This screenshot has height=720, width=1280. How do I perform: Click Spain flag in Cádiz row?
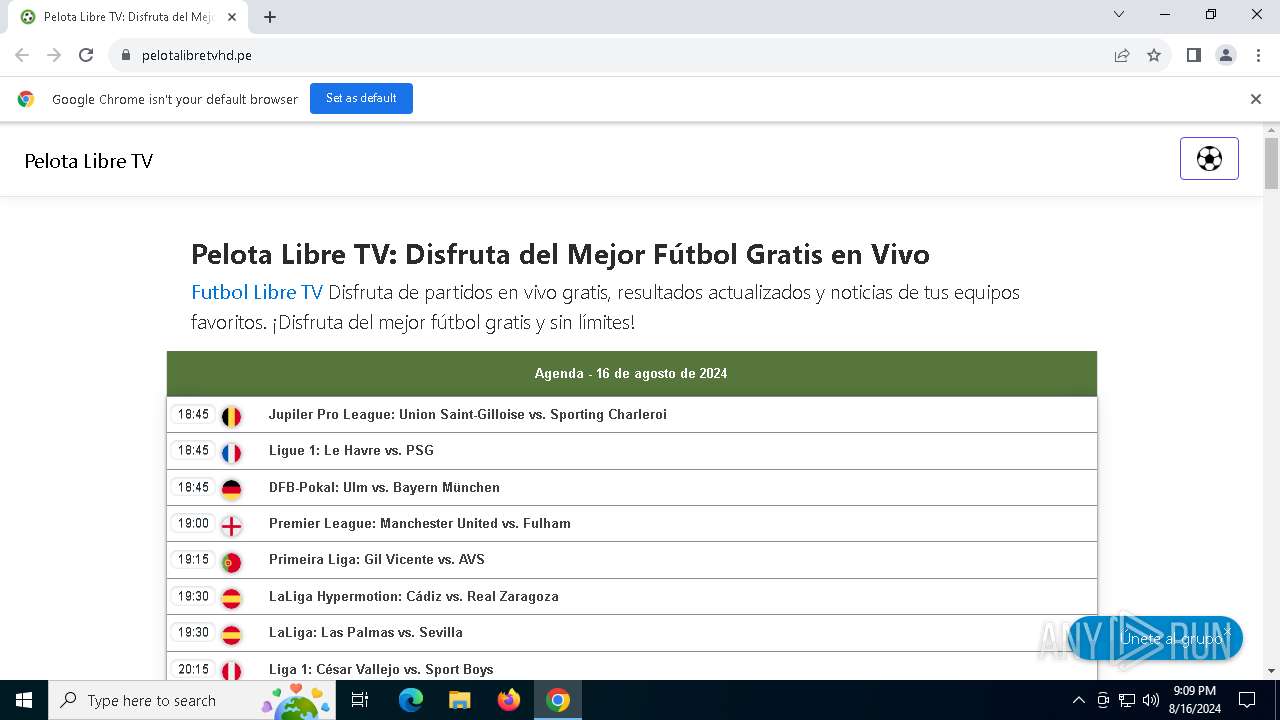tap(231, 598)
